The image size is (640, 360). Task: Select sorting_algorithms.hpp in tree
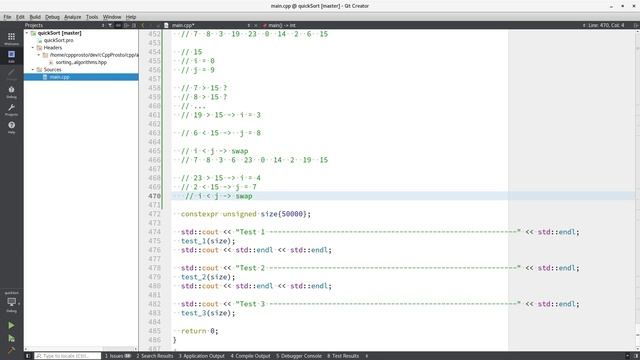(81, 62)
